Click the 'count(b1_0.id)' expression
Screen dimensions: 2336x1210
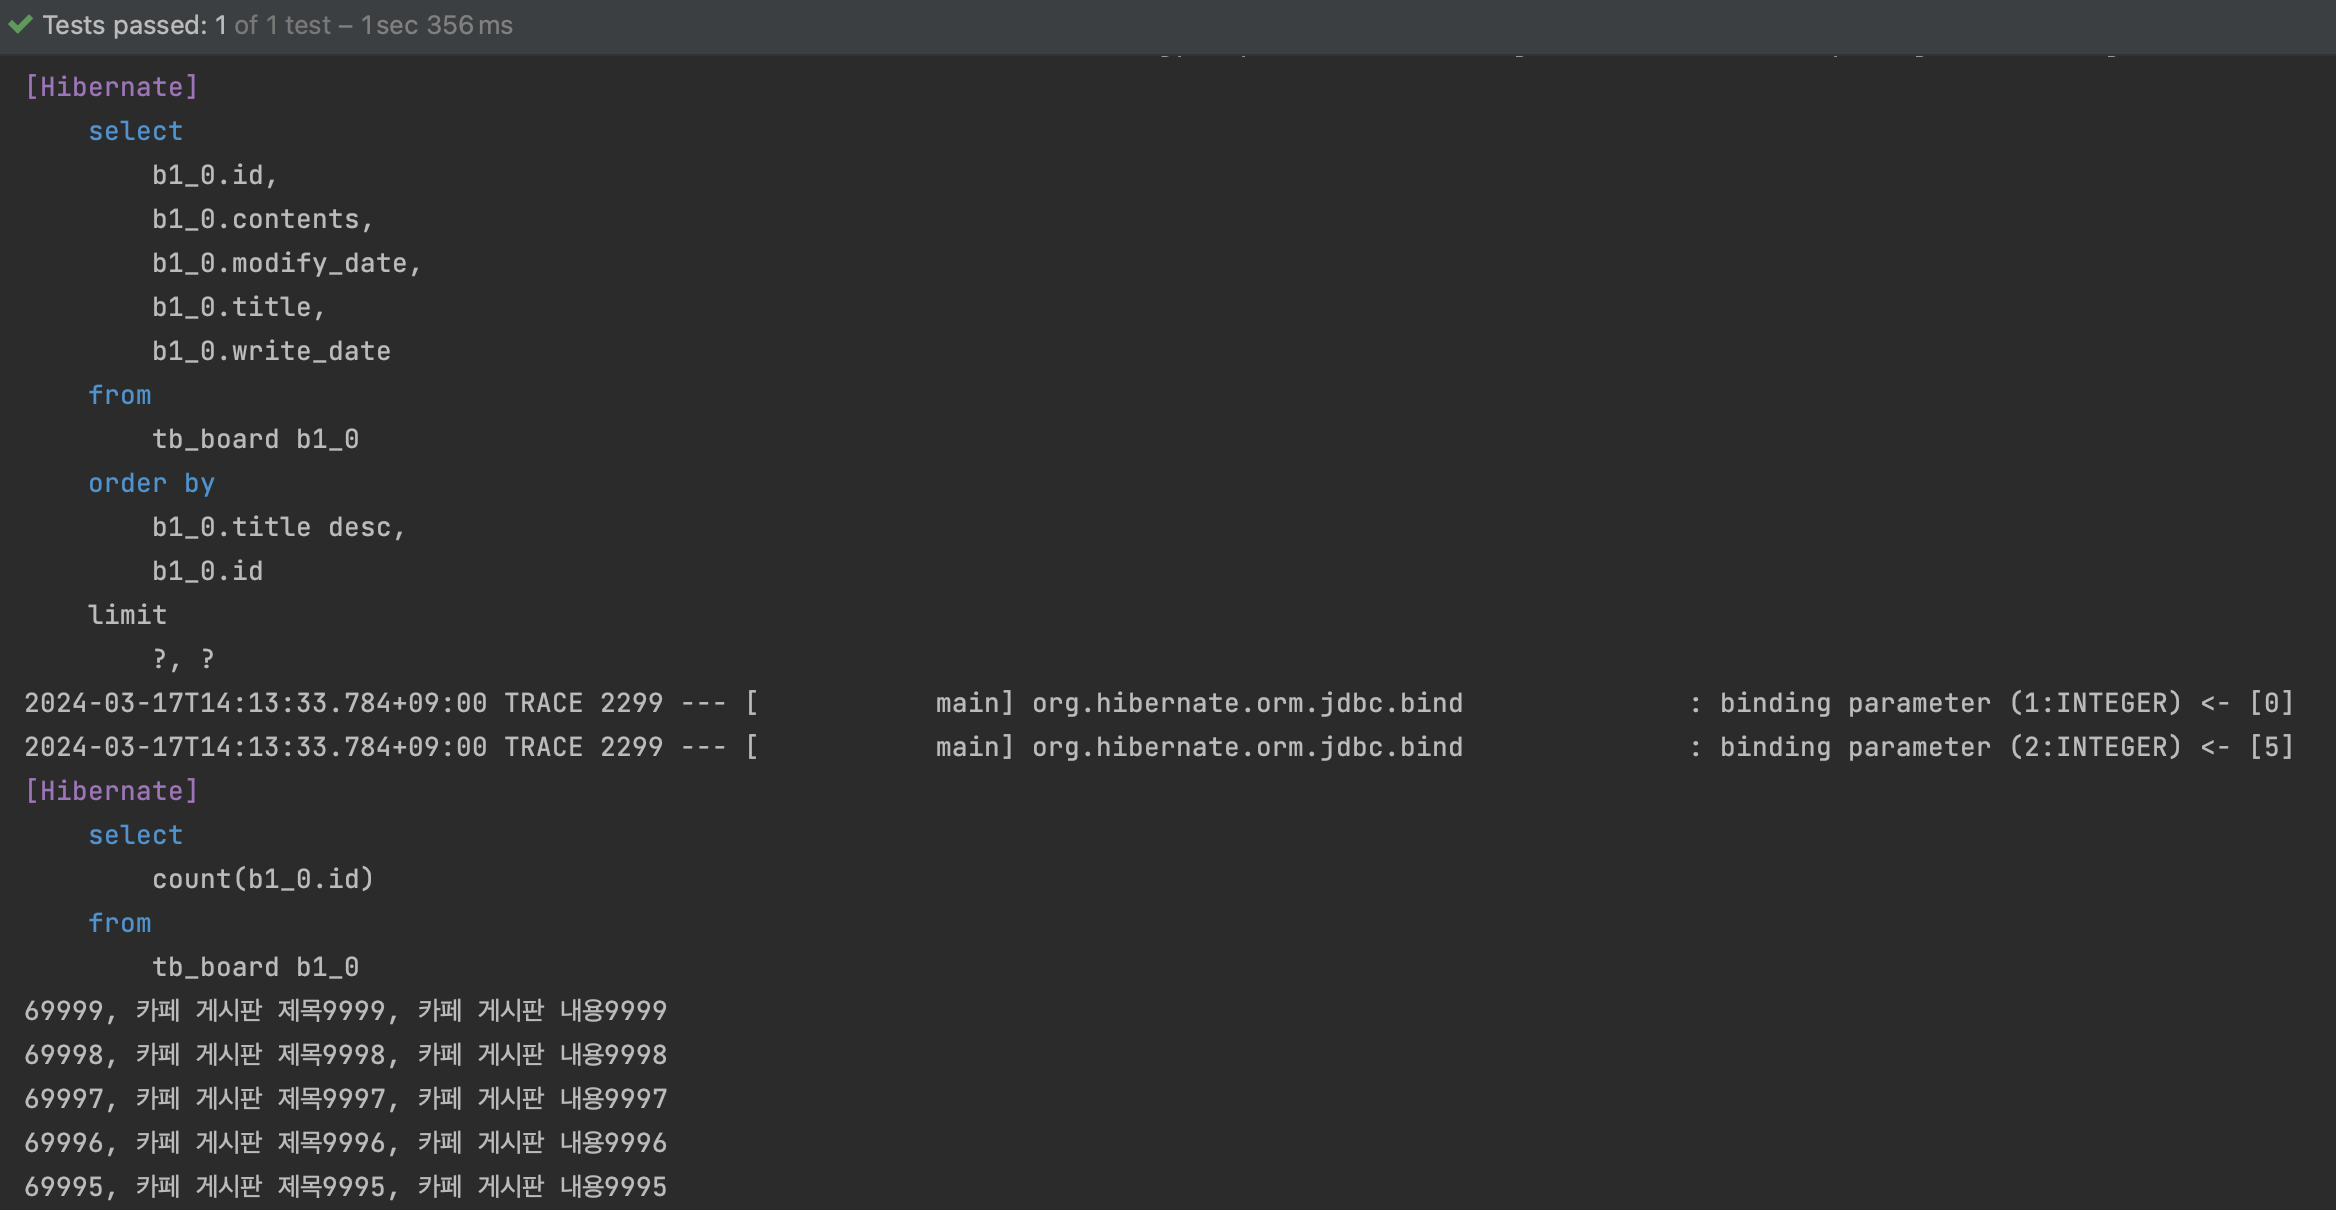263,879
